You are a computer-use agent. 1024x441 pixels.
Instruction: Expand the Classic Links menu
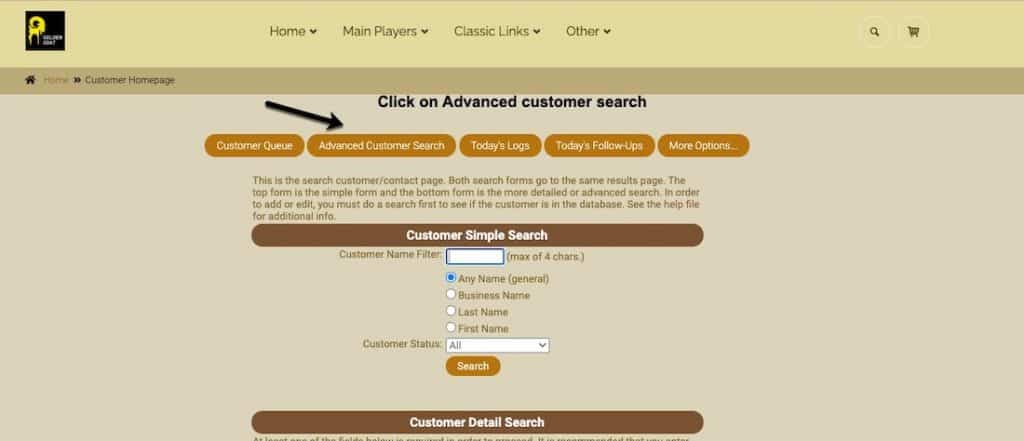[x=497, y=31]
